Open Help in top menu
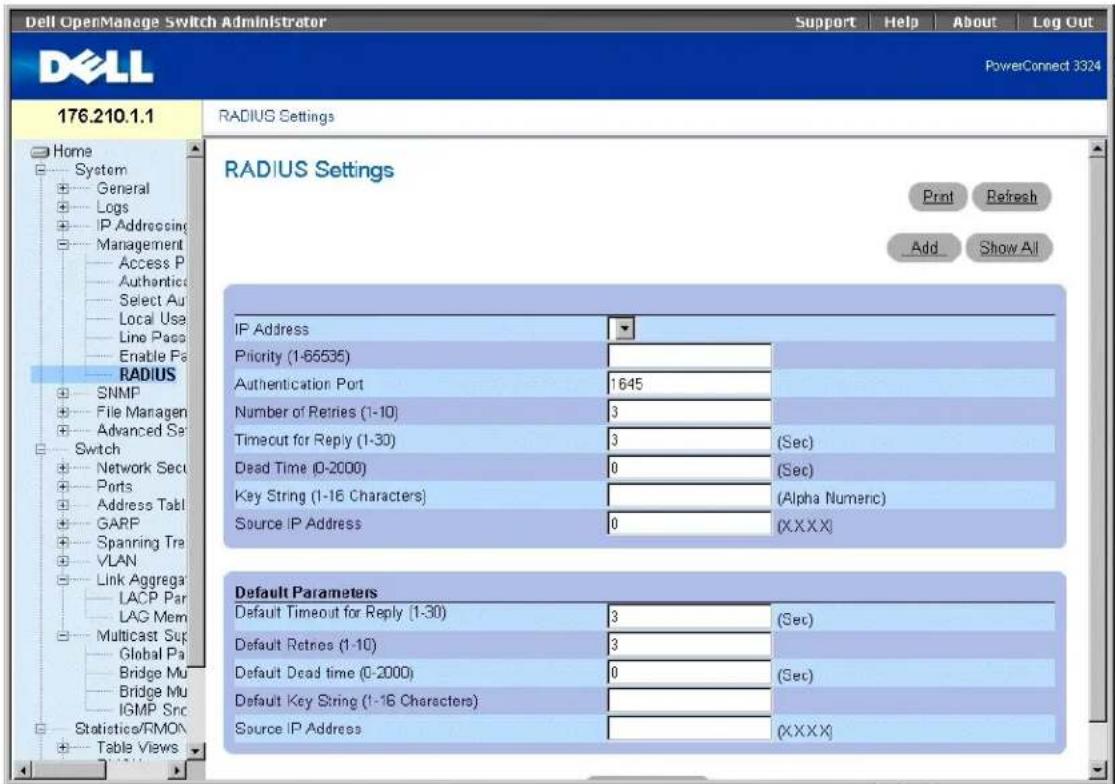 click(901, 22)
